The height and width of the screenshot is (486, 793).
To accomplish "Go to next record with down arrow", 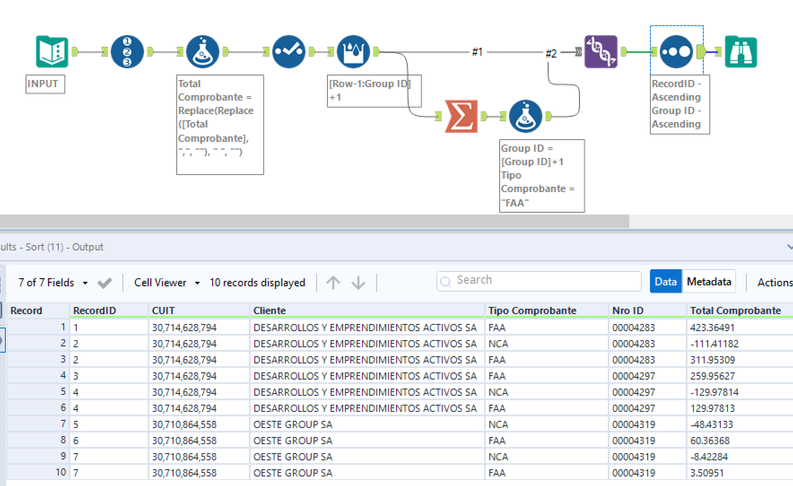I will point(358,283).
